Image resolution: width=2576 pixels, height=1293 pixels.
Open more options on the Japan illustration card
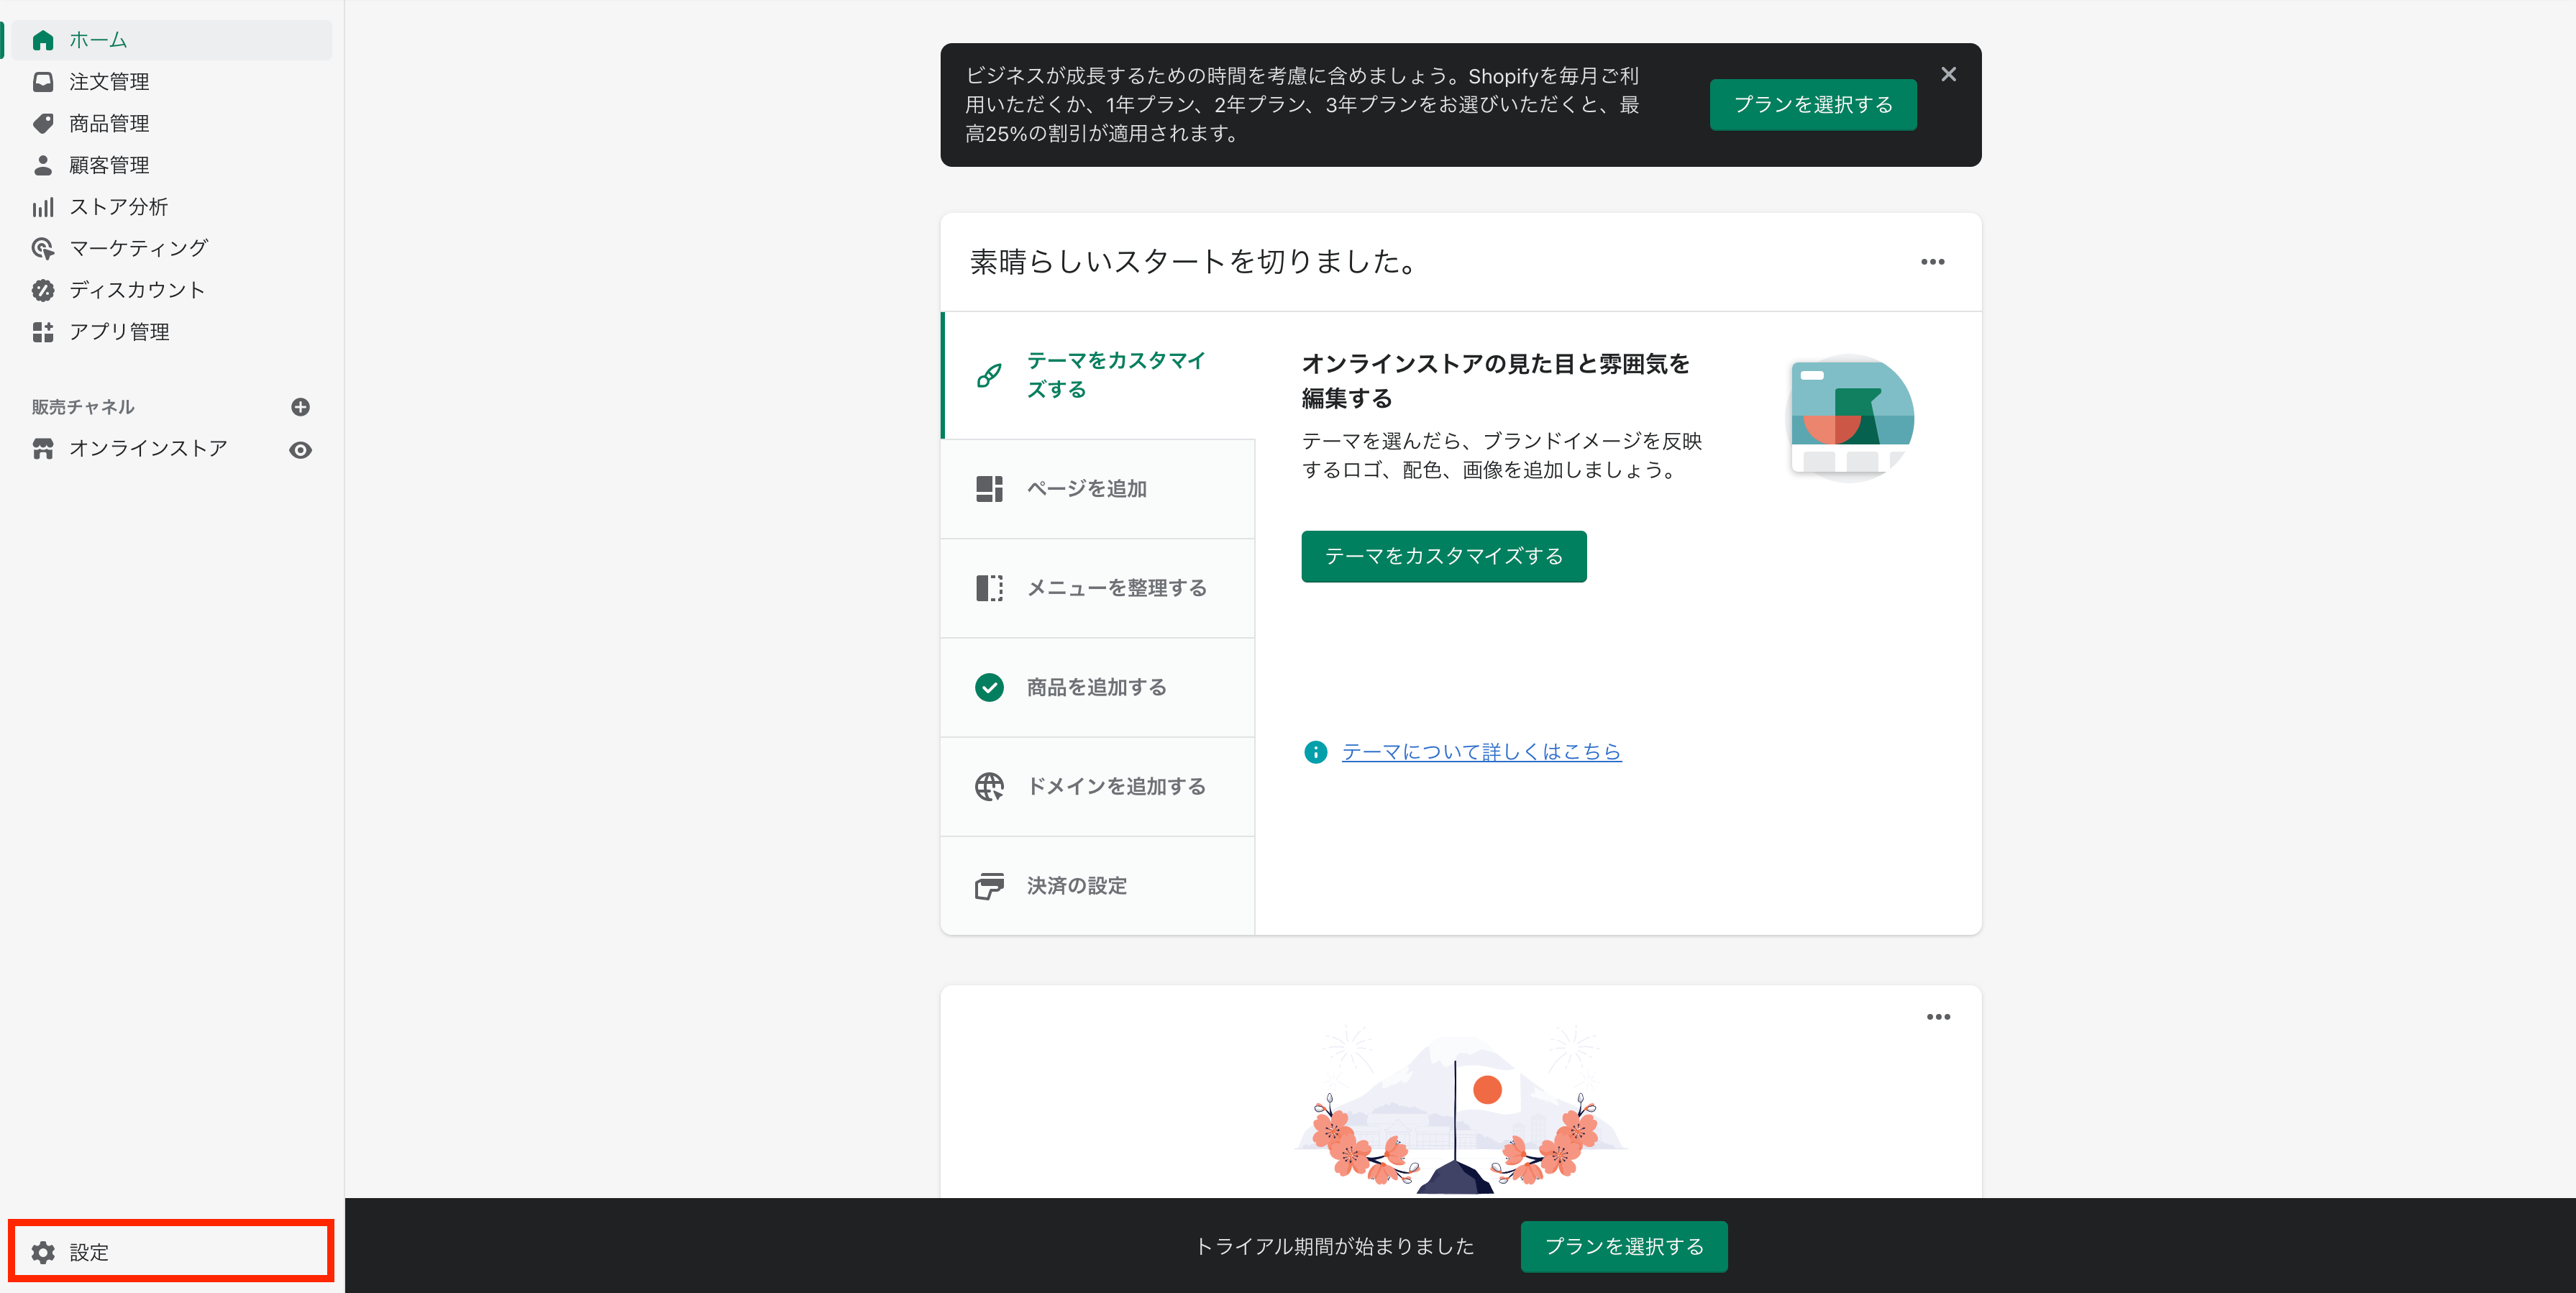(x=1938, y=1017)
